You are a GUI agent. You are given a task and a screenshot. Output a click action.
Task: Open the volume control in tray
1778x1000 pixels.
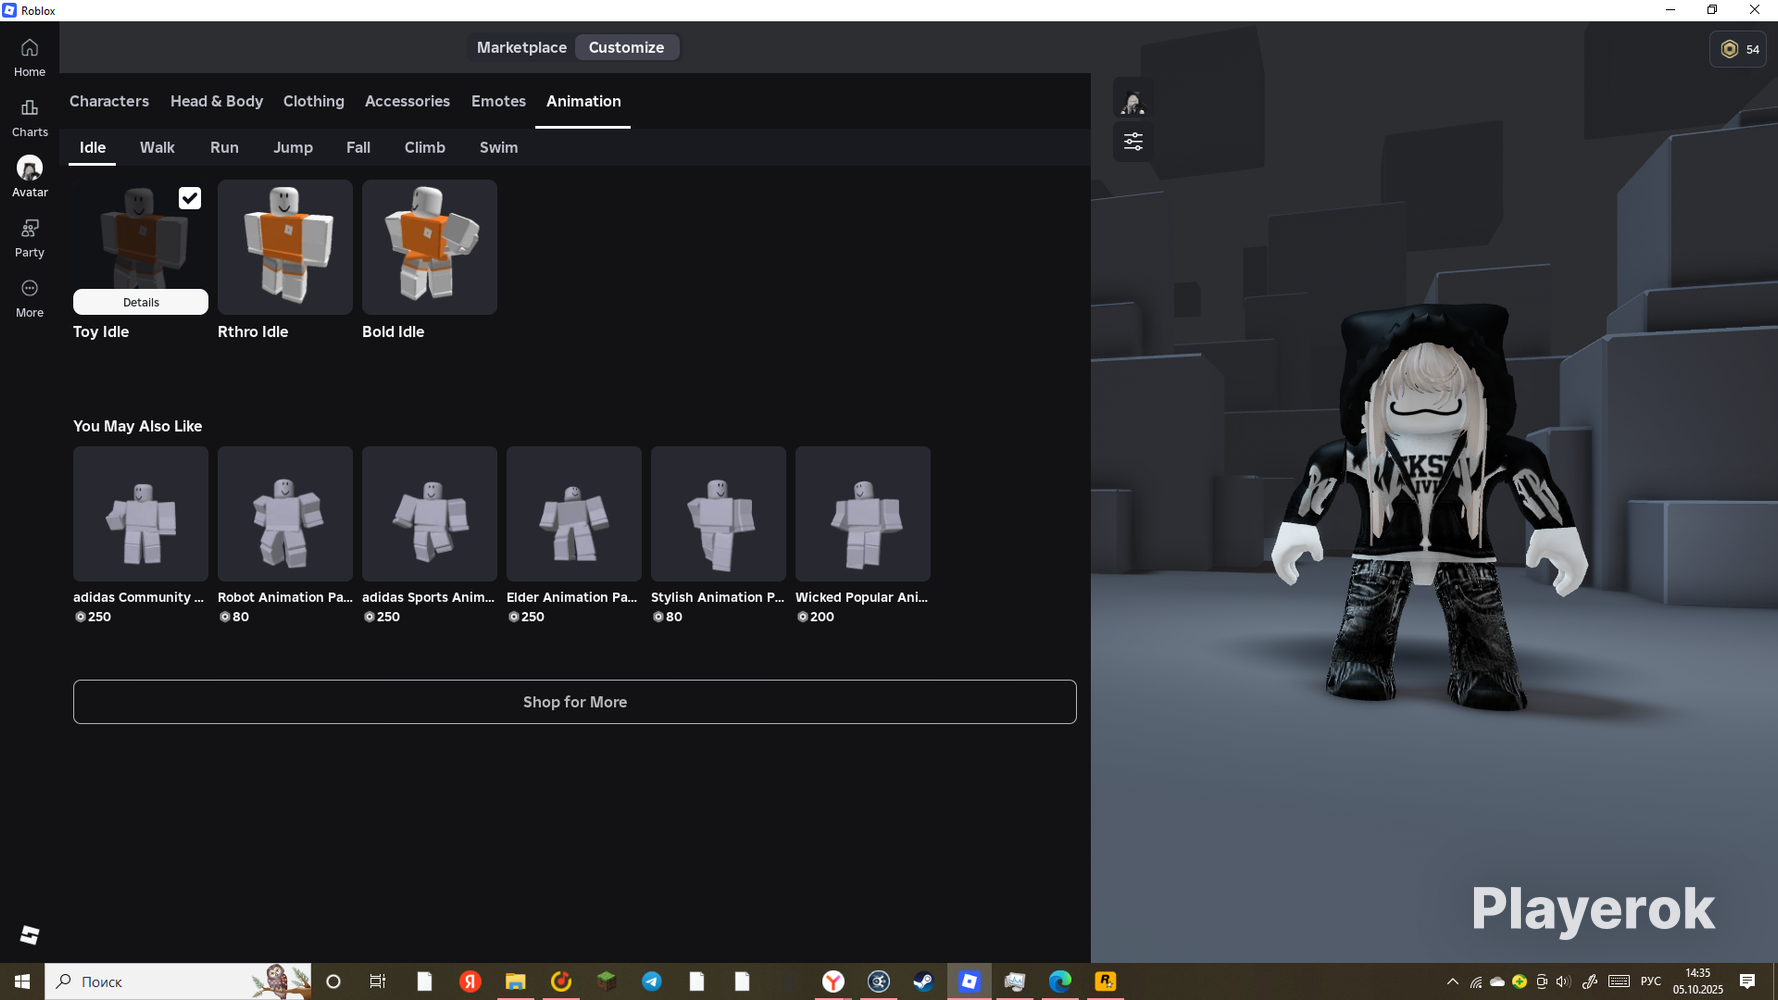(x=1563, y=981)
